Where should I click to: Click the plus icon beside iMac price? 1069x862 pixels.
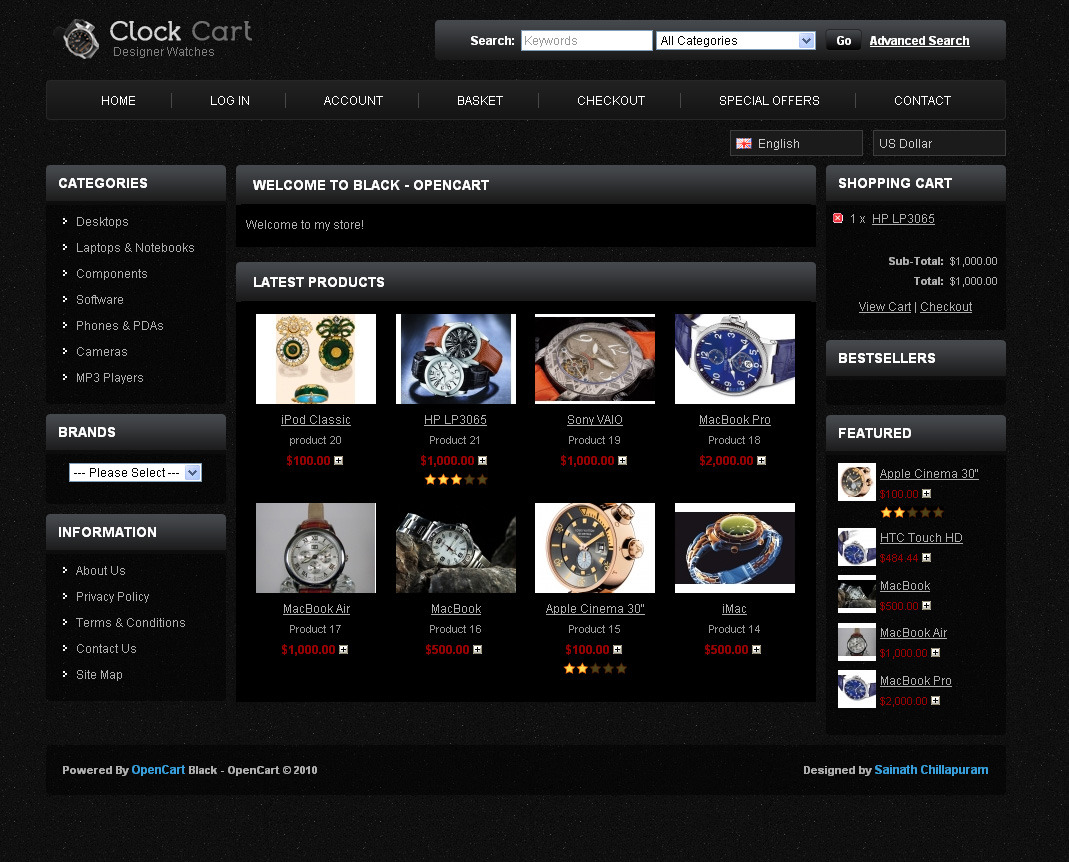point(757,650)
